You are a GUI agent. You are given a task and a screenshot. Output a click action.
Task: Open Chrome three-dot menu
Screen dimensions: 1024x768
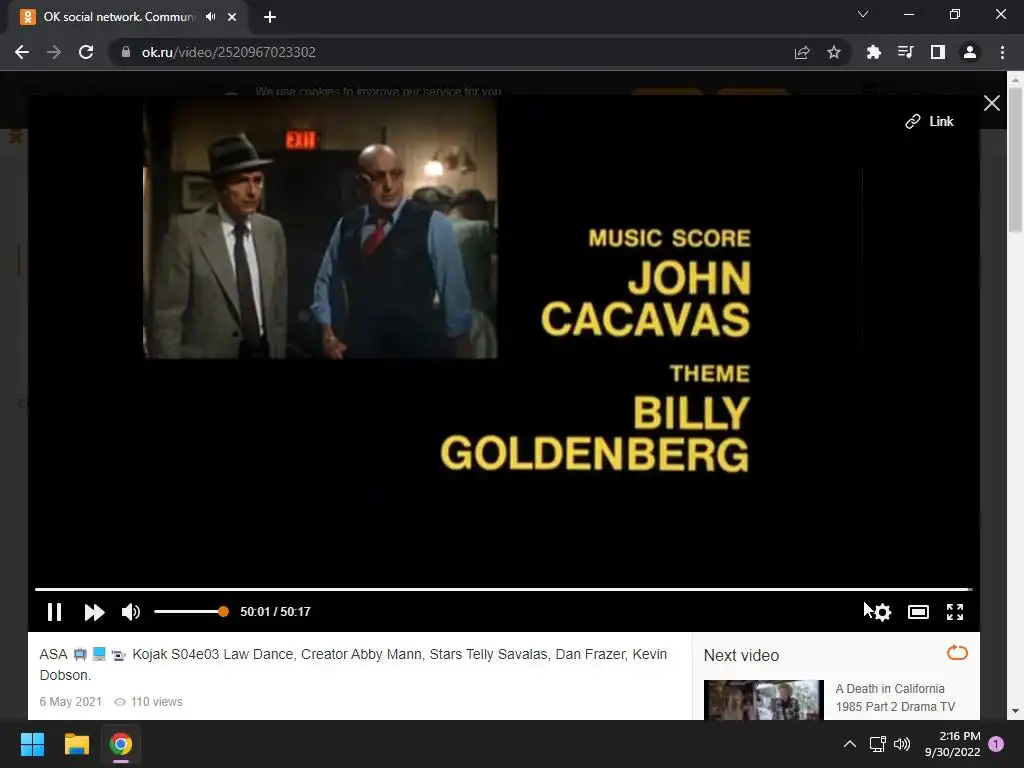[x=1002, y=52]
